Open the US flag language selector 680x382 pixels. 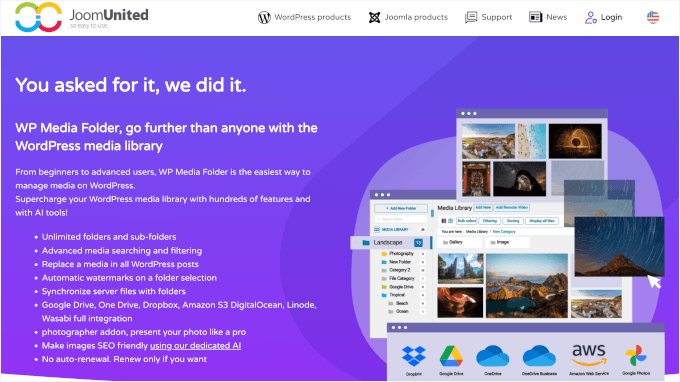point(653,17)
